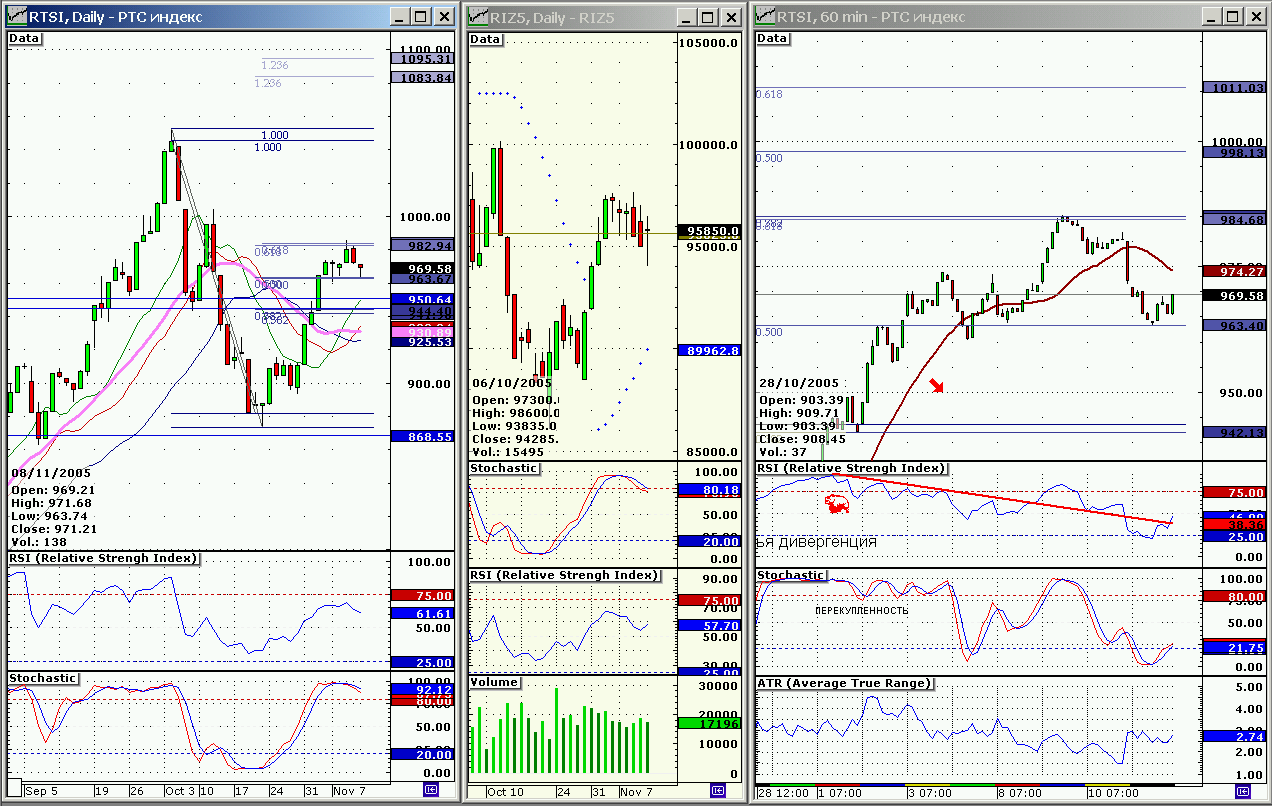Minimize the RTSI Daily chart window
This screenshot has height=806, width=1272.
click(398, 17)
